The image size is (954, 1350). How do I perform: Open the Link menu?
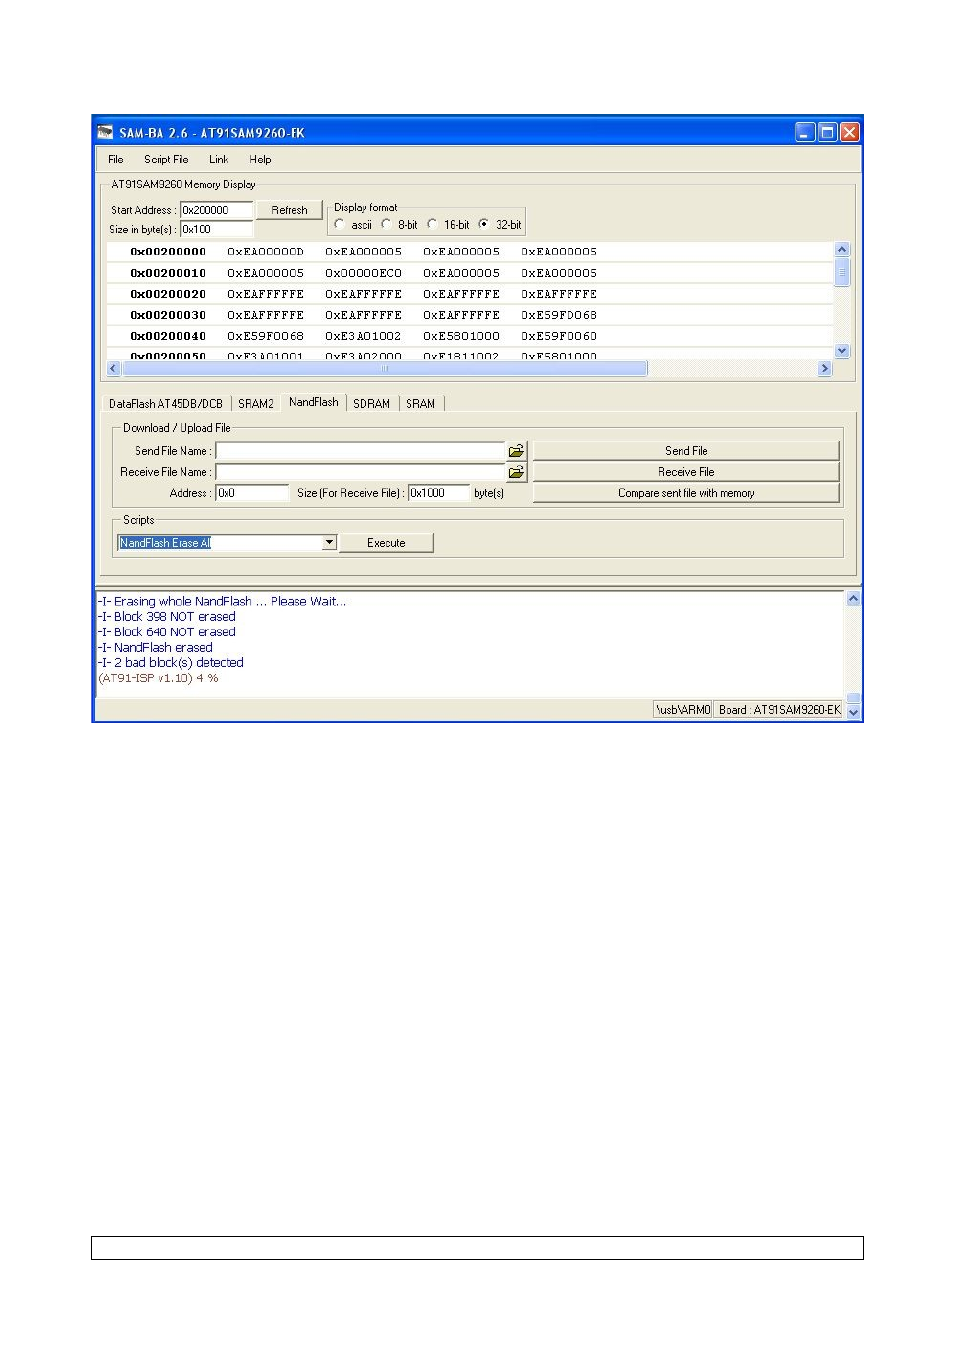(x=218, y=159)
